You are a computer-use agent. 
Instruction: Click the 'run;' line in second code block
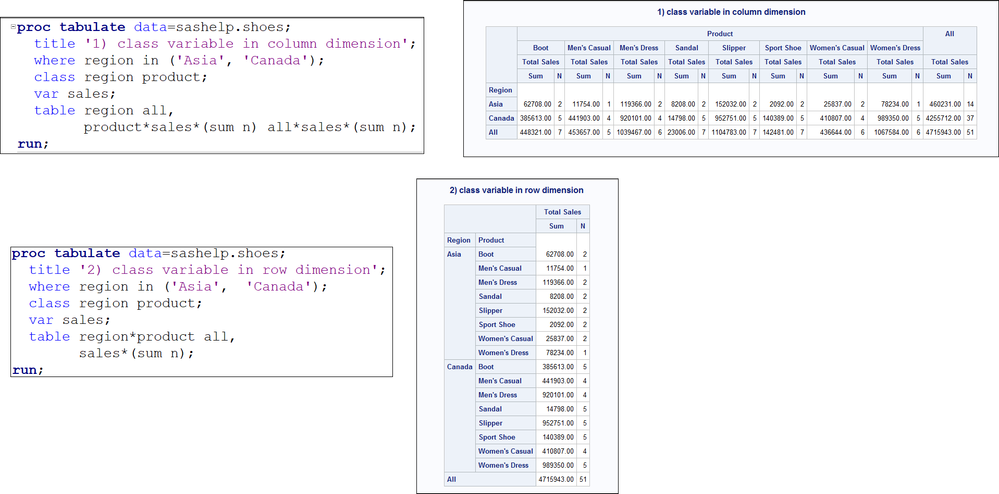[x=28, y=369]
